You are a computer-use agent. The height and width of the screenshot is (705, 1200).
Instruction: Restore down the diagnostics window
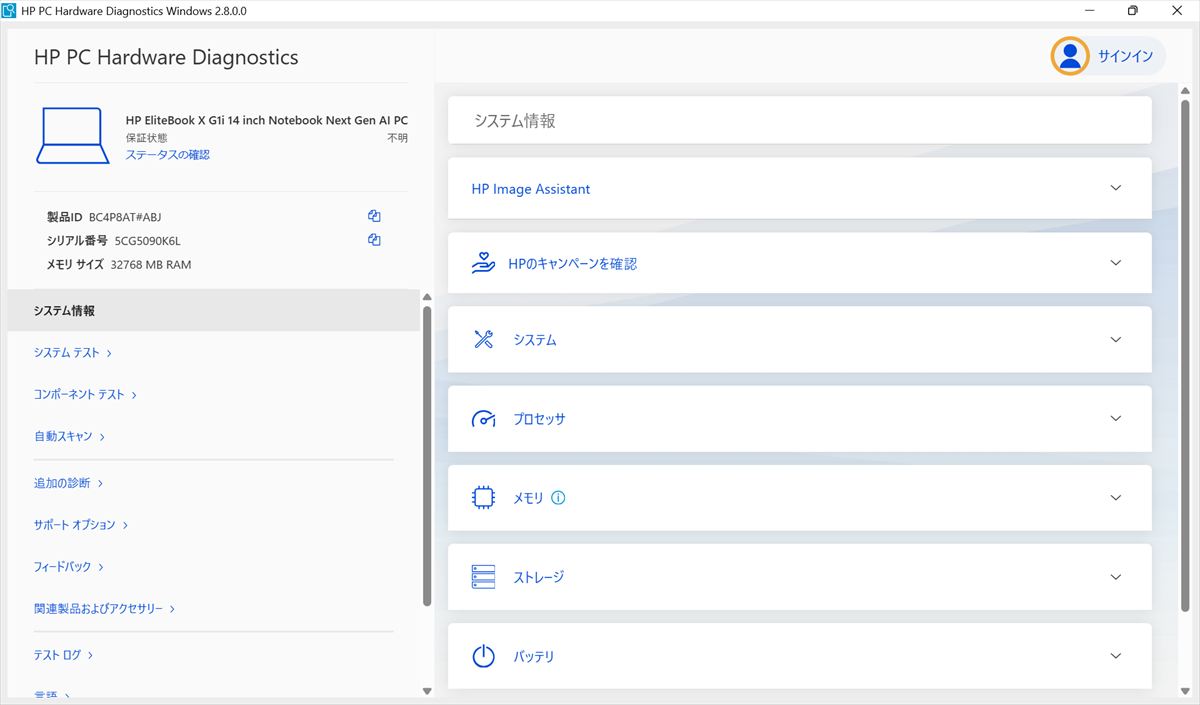[x=1133, y=11]
